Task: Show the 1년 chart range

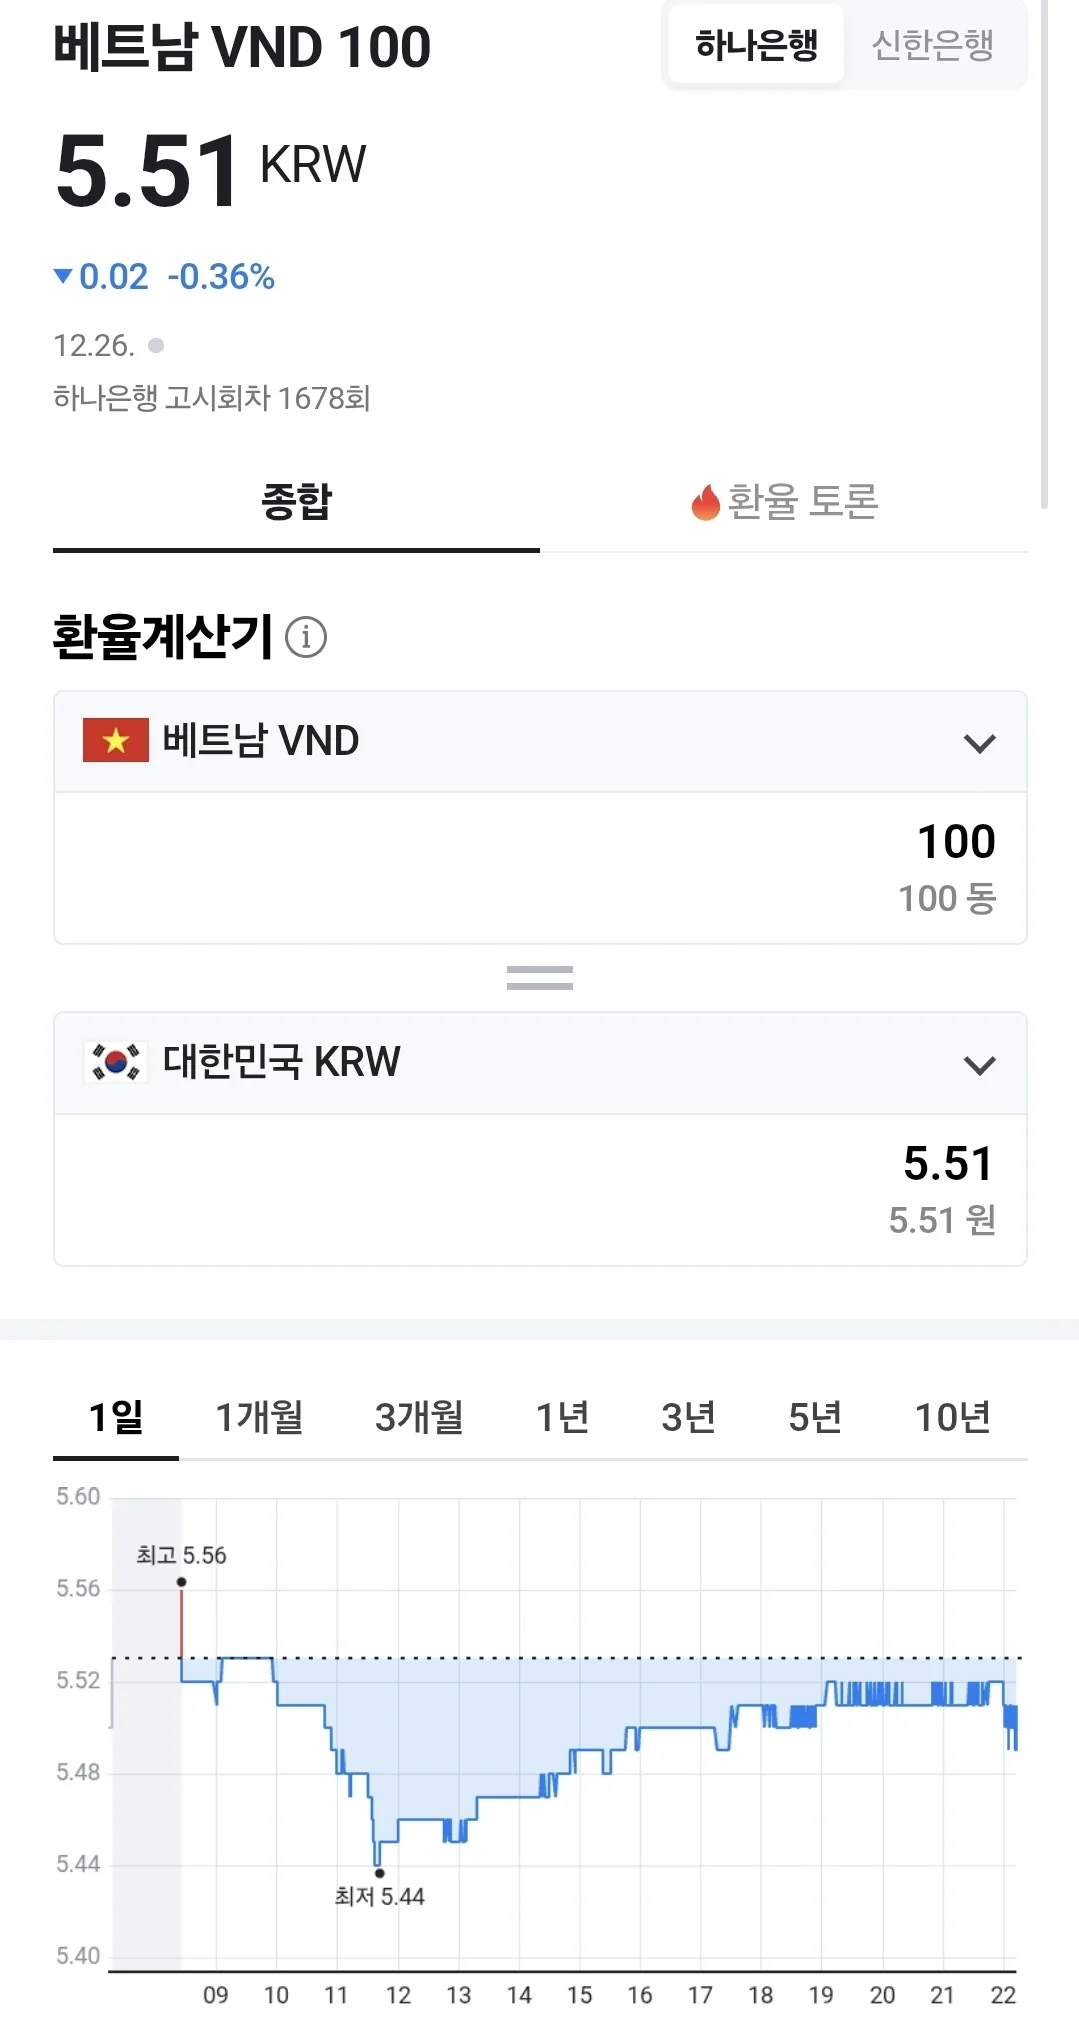Action: click(562, 1417)
